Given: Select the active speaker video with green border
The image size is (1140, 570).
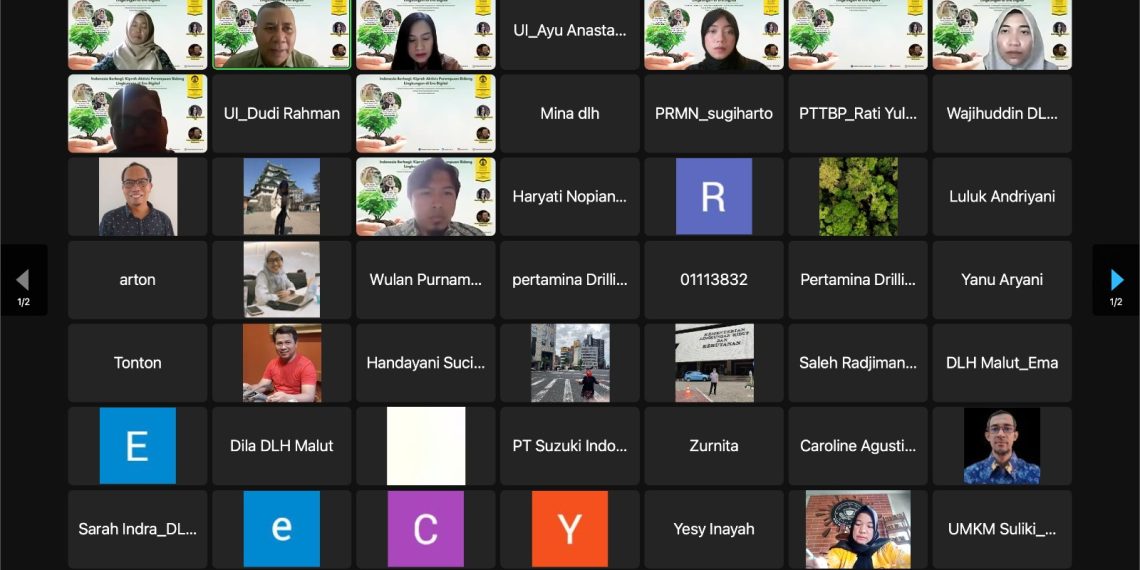Looking at the screenshot, I should (x=281, y=34).
